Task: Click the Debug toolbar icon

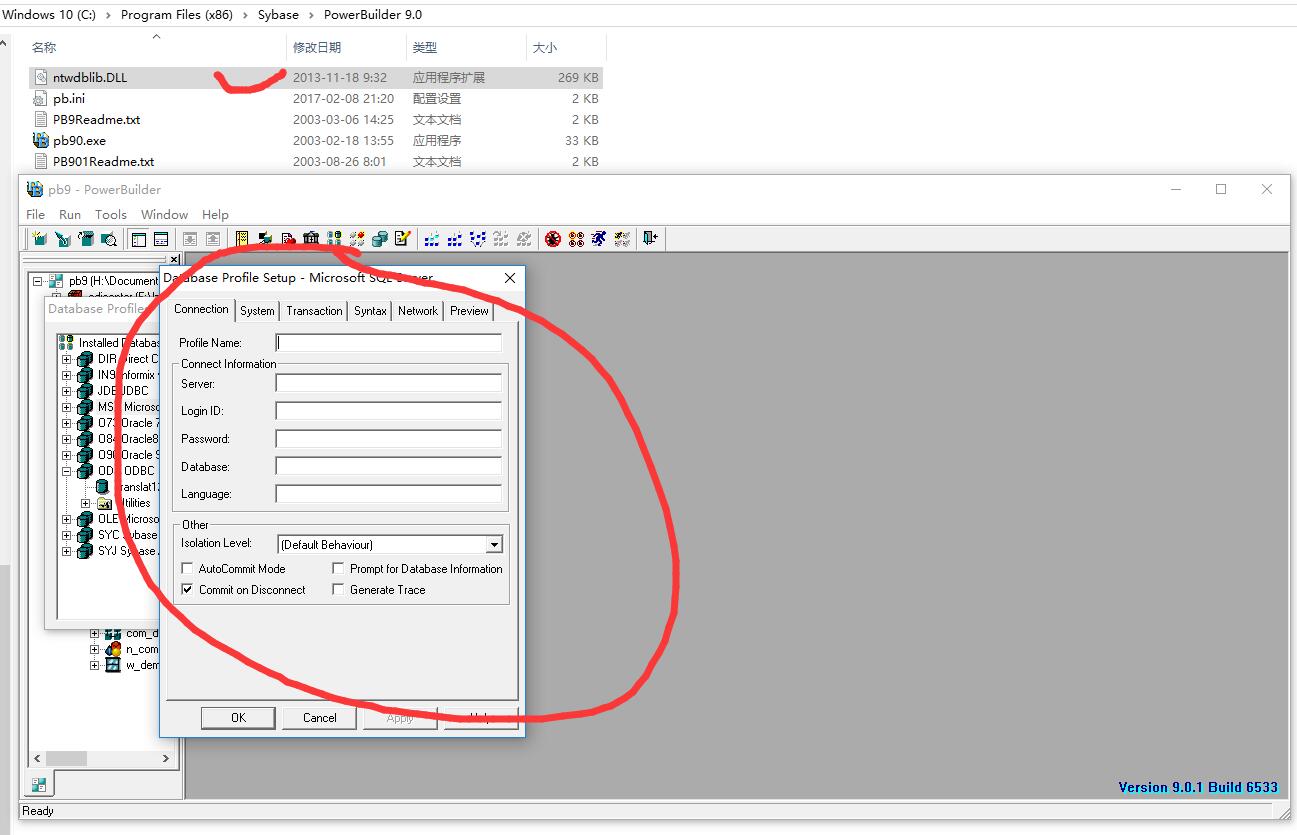Action: click(553, 239)
